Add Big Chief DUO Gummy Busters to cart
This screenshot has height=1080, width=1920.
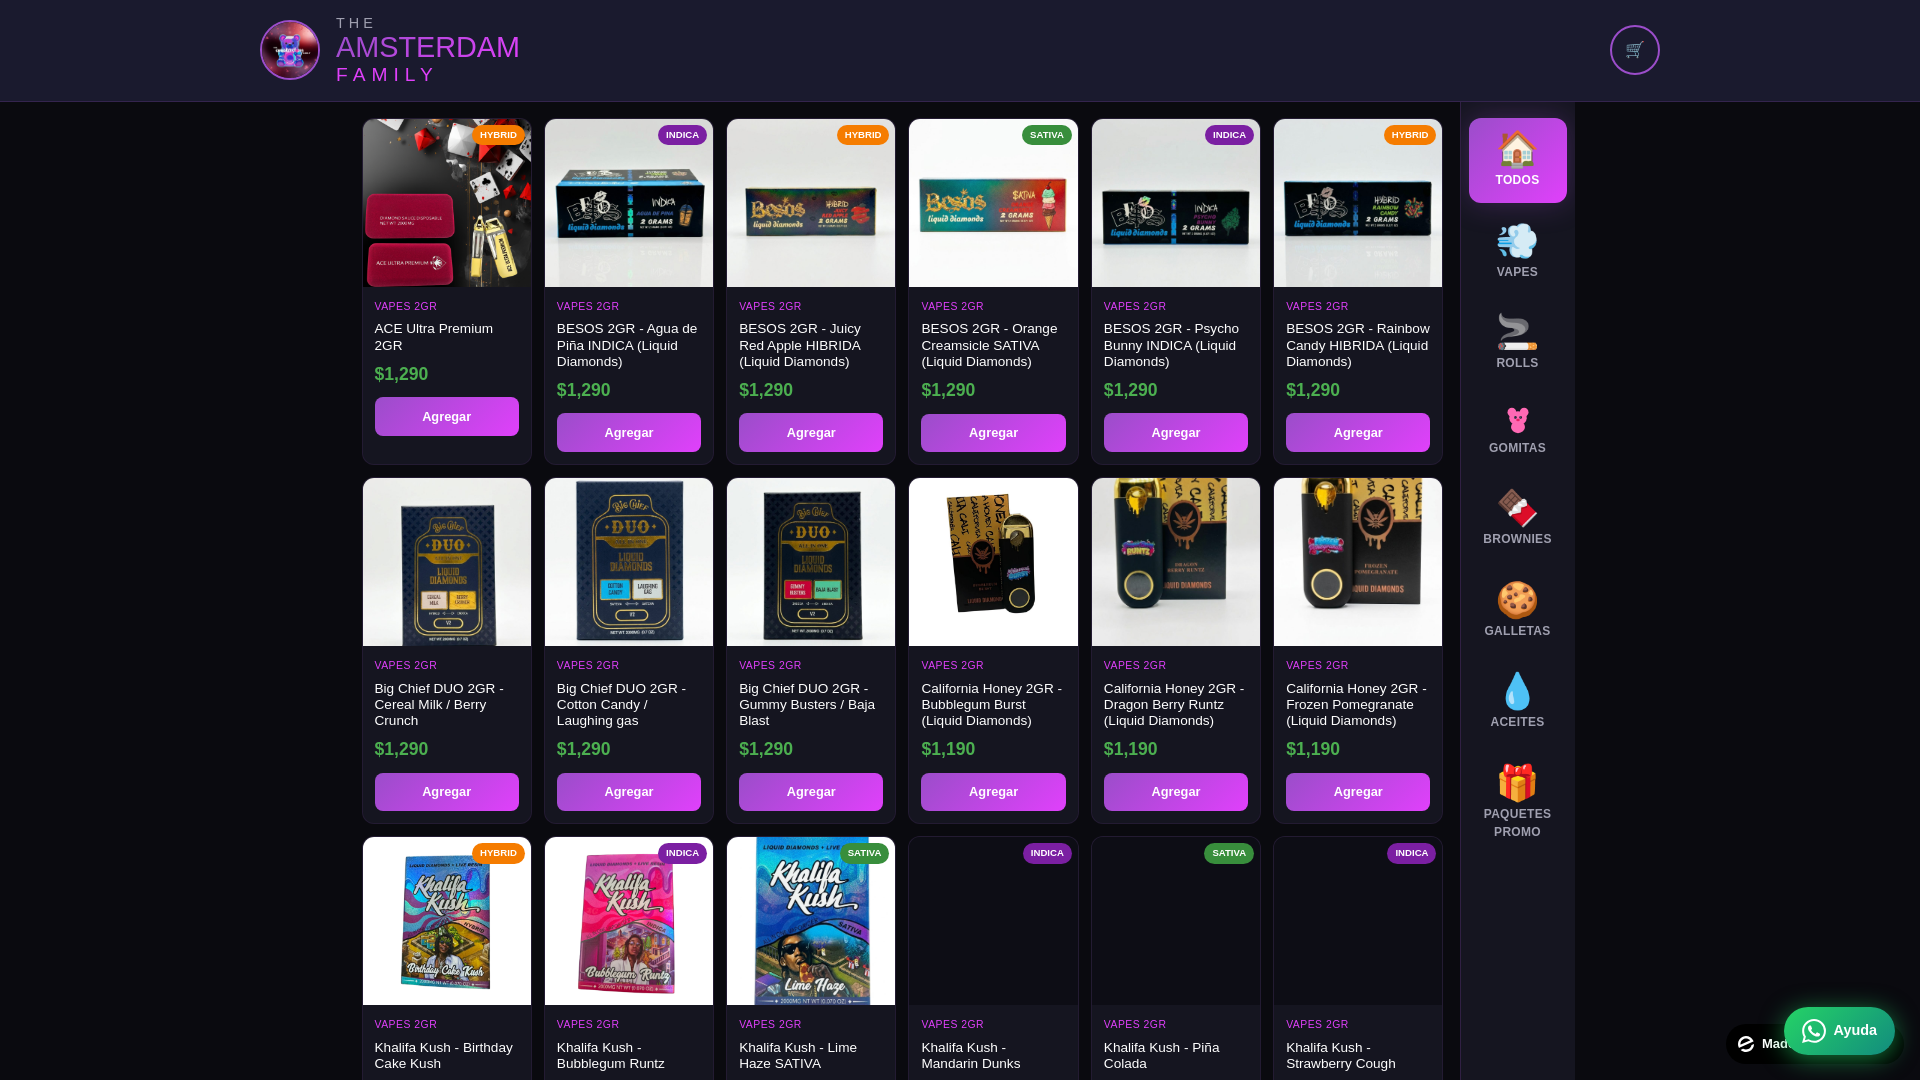pyautogui.click(x=811, y=792)
